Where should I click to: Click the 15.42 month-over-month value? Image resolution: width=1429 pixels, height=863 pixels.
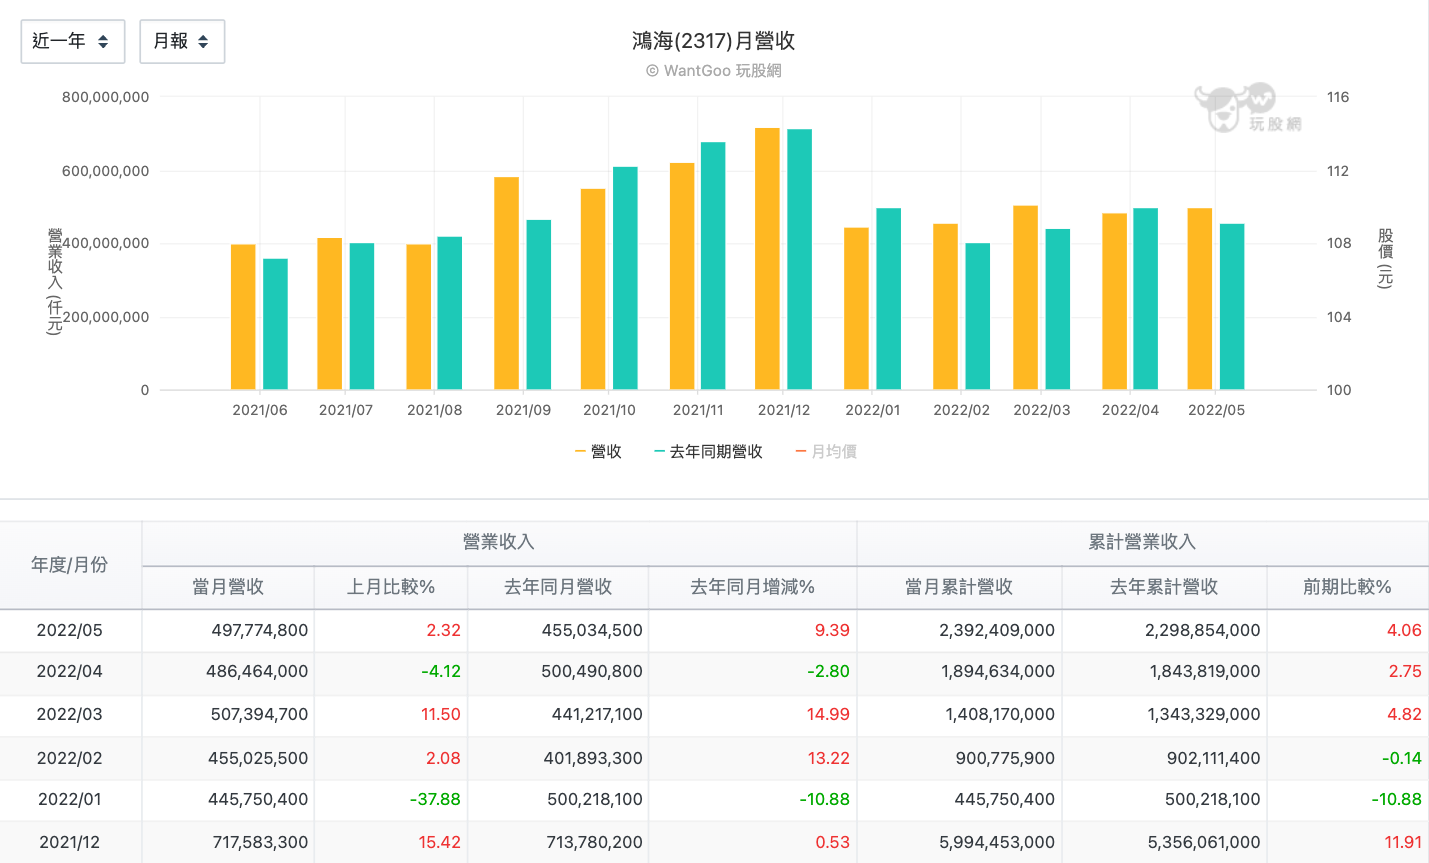click(x=440, y=843)
